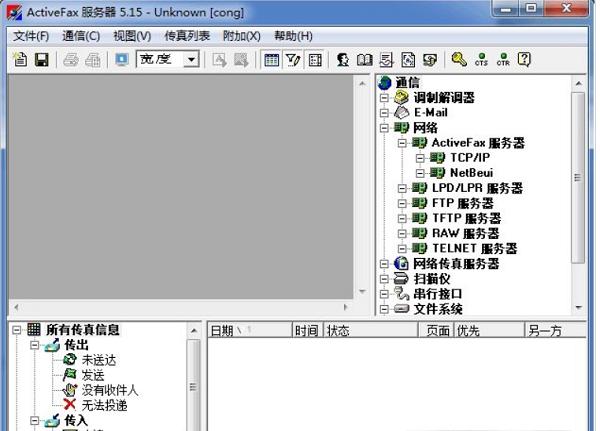Viewport: 600px width, 431px height.
Task: Select the 扫描仪 scanner icon
Action: (x=401, y=278)
